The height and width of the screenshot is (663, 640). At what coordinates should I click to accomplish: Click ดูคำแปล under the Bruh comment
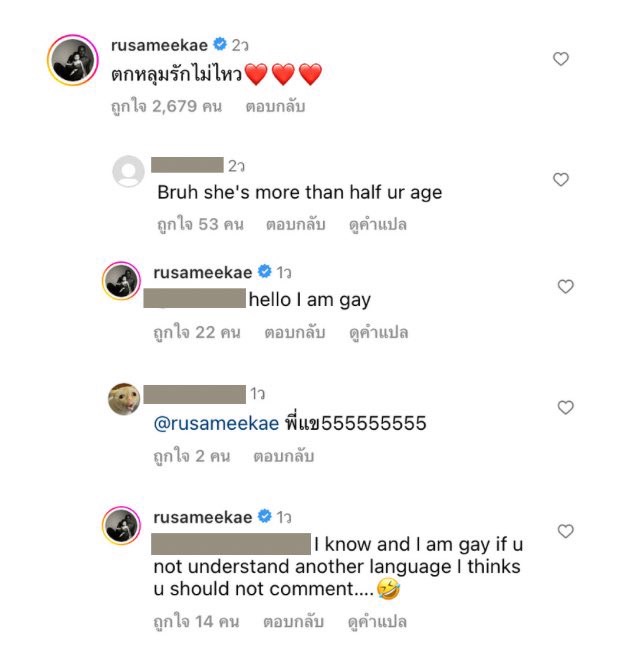(378, 225)
